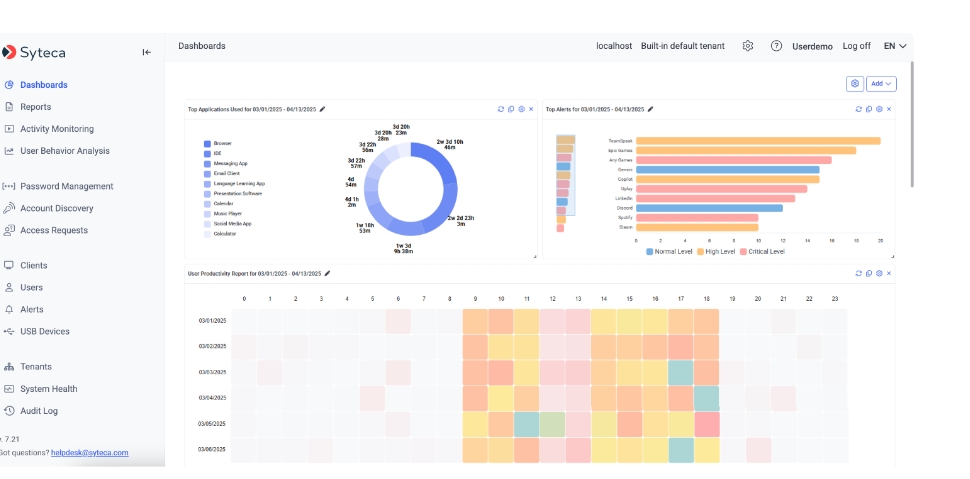Collapse the sidebar with the arrow icon

click(x=146, y=52)
